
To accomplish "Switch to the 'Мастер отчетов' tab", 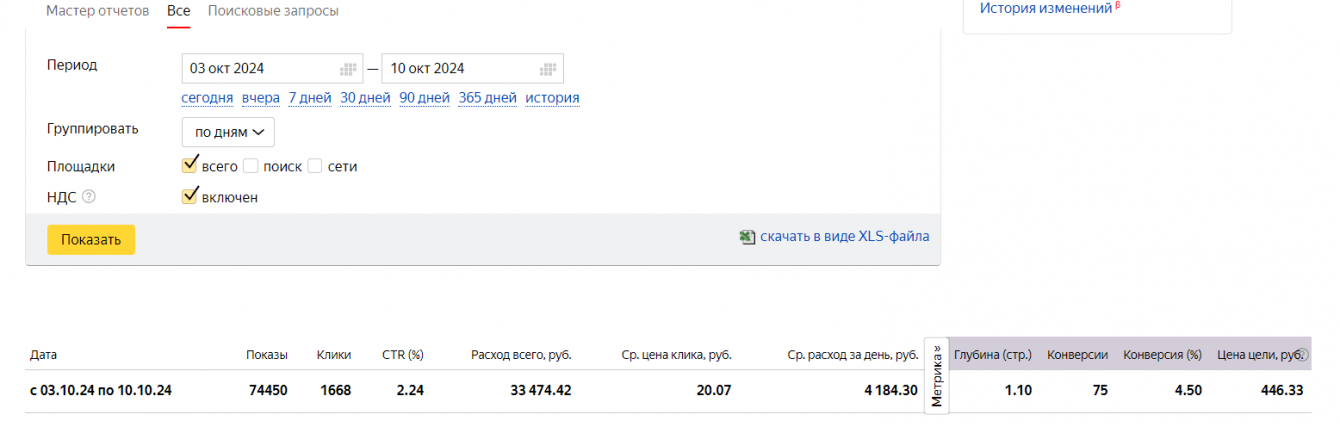I will point(97,11).
